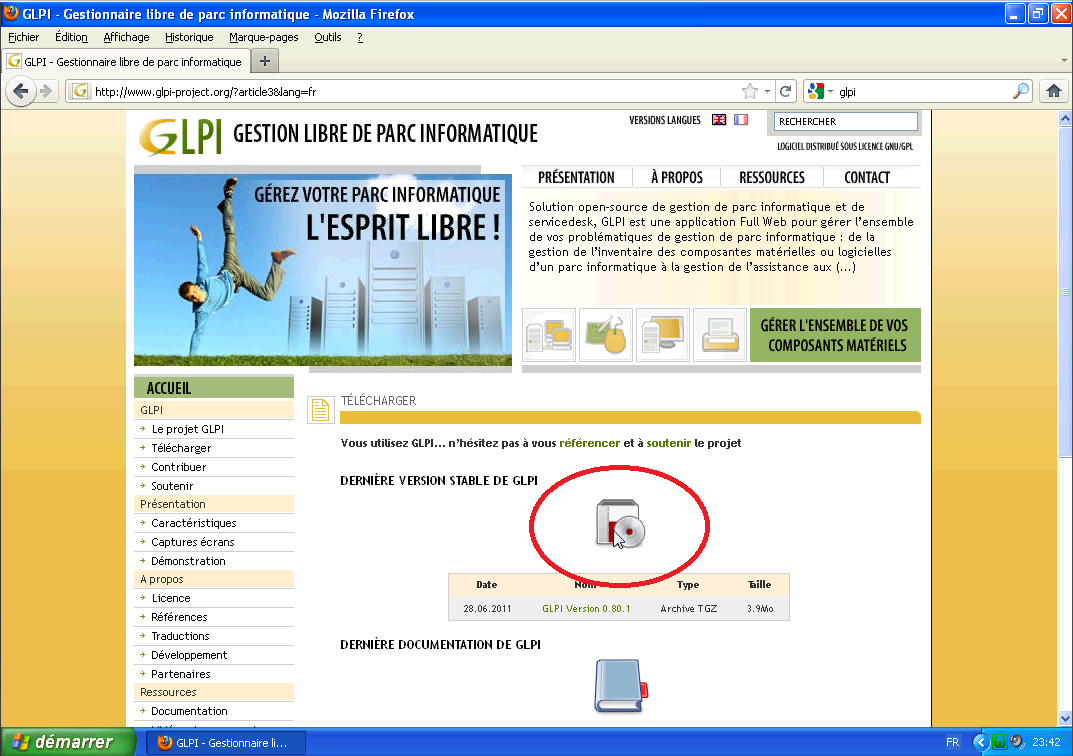The image size is (1073, 756).
Task: Click the Firefox back arrow button
Action: [21, 91]
